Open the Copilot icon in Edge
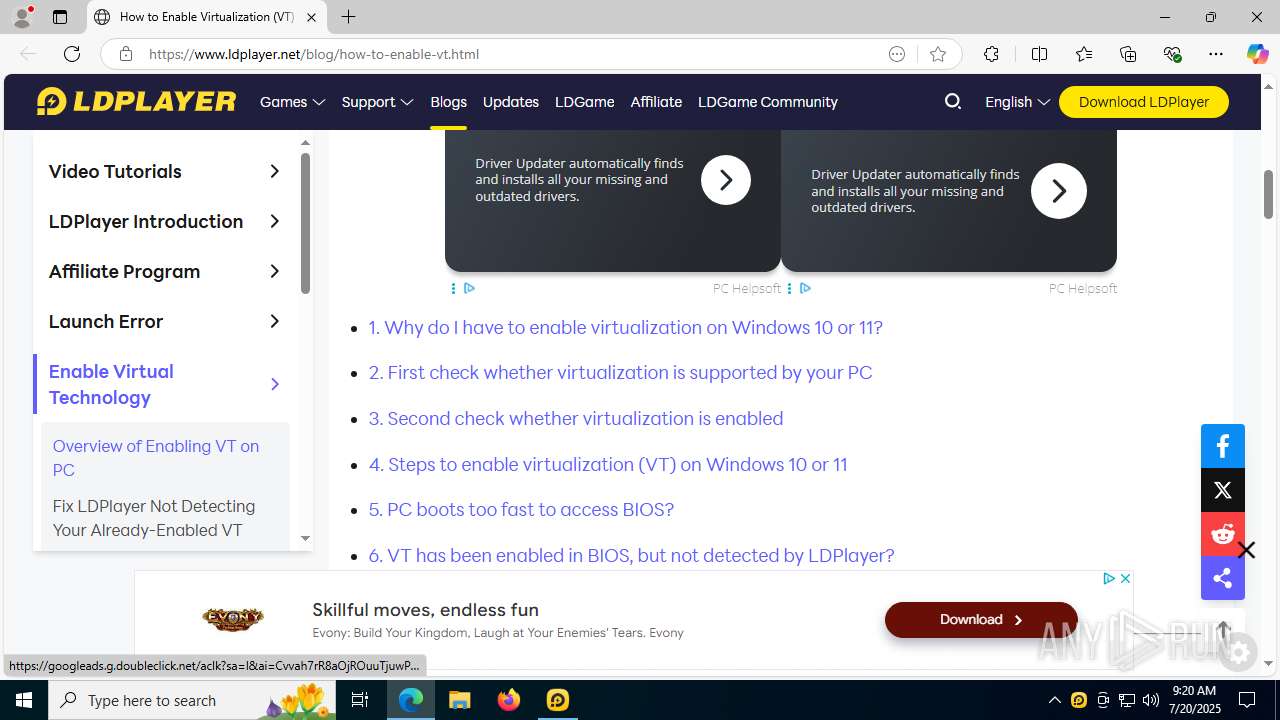1280x720 pixels. click(1257, 54)
